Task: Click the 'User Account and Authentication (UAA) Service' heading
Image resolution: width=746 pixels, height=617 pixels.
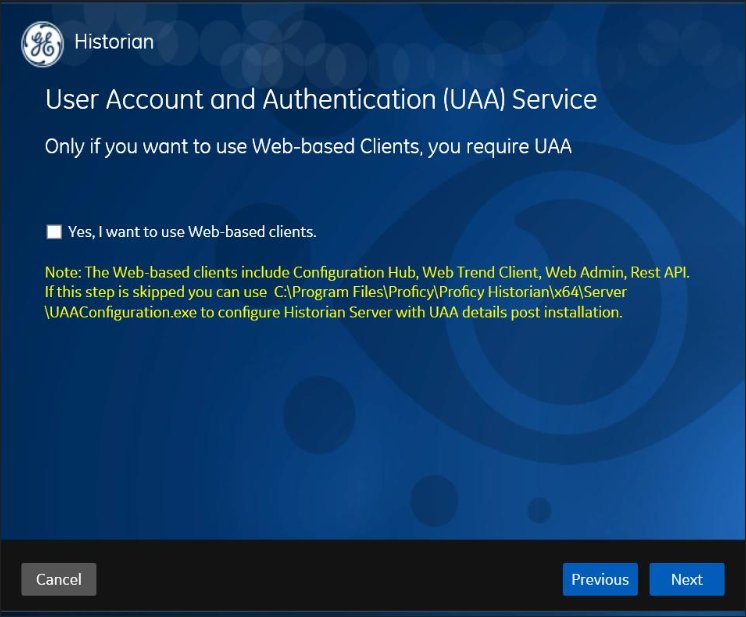Action: (321, 99)
